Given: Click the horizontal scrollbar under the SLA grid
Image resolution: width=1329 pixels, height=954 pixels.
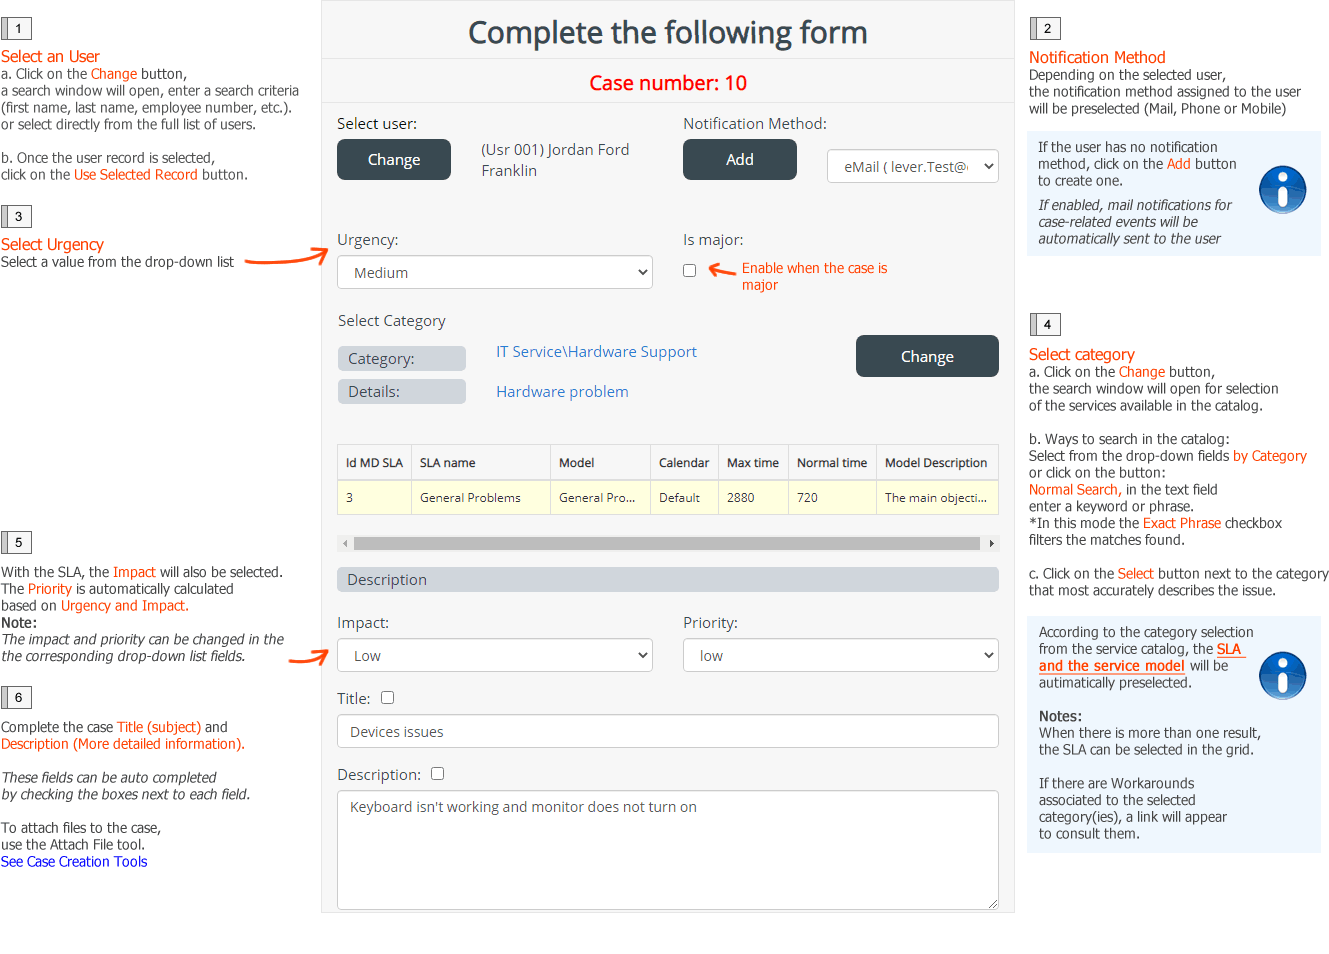Looking at the screenshot, I should (667, 544).
